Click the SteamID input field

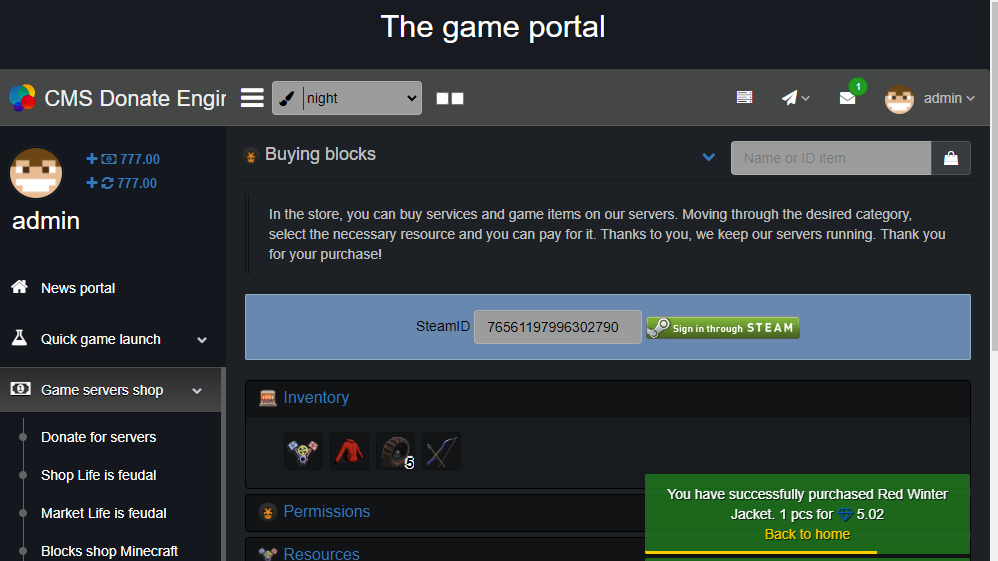(557, 327)
